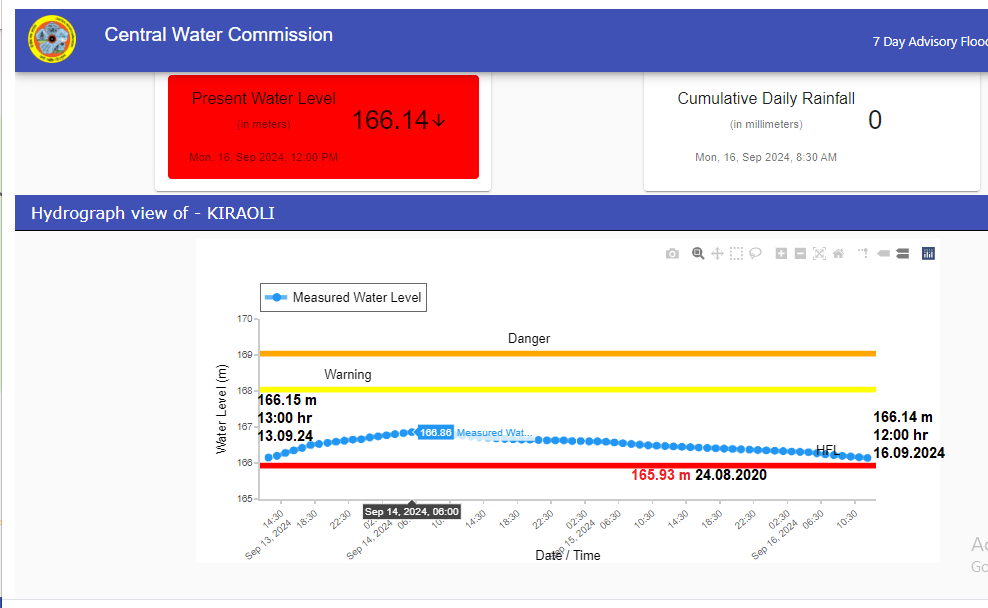Choose the Box Select tool
Image resolution: width=988 pixels, height=608 pixels.
(736, 254)
